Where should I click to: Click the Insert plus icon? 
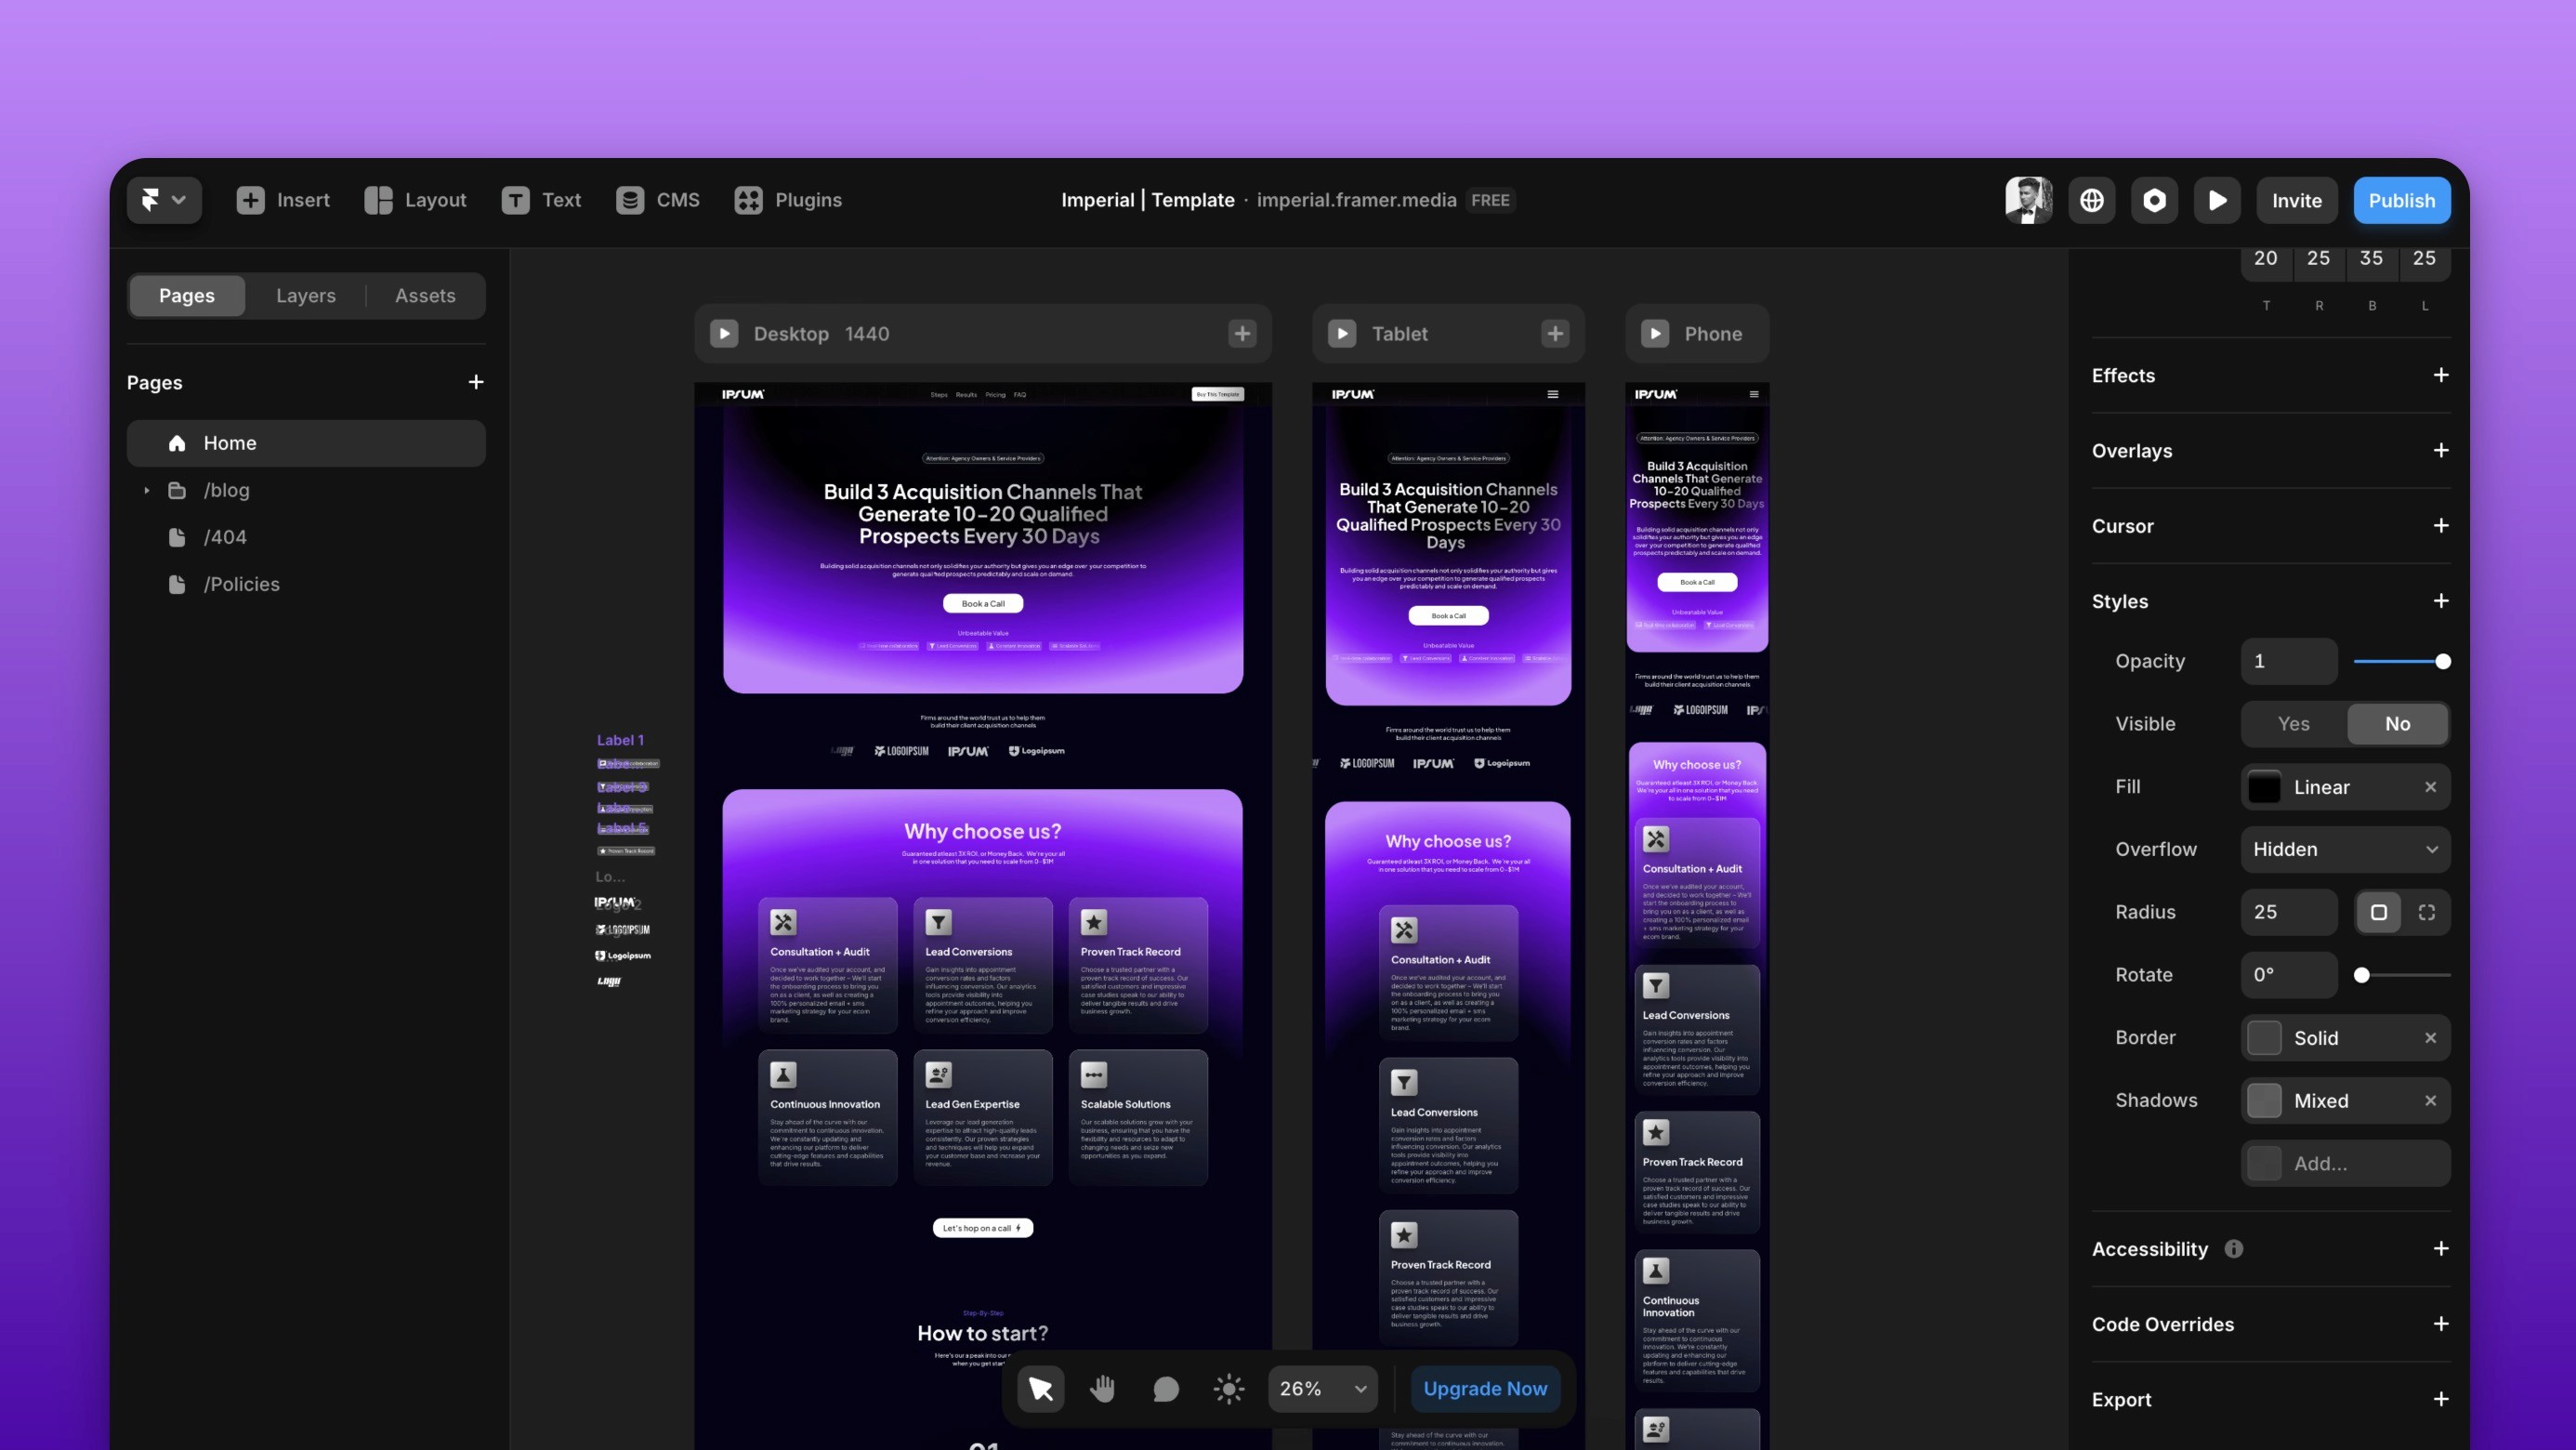(250, 200)
